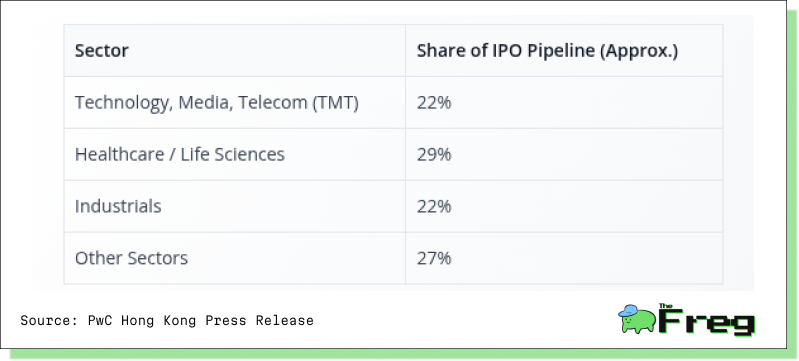Click the small 'The' above Freg

click(665, 306)
